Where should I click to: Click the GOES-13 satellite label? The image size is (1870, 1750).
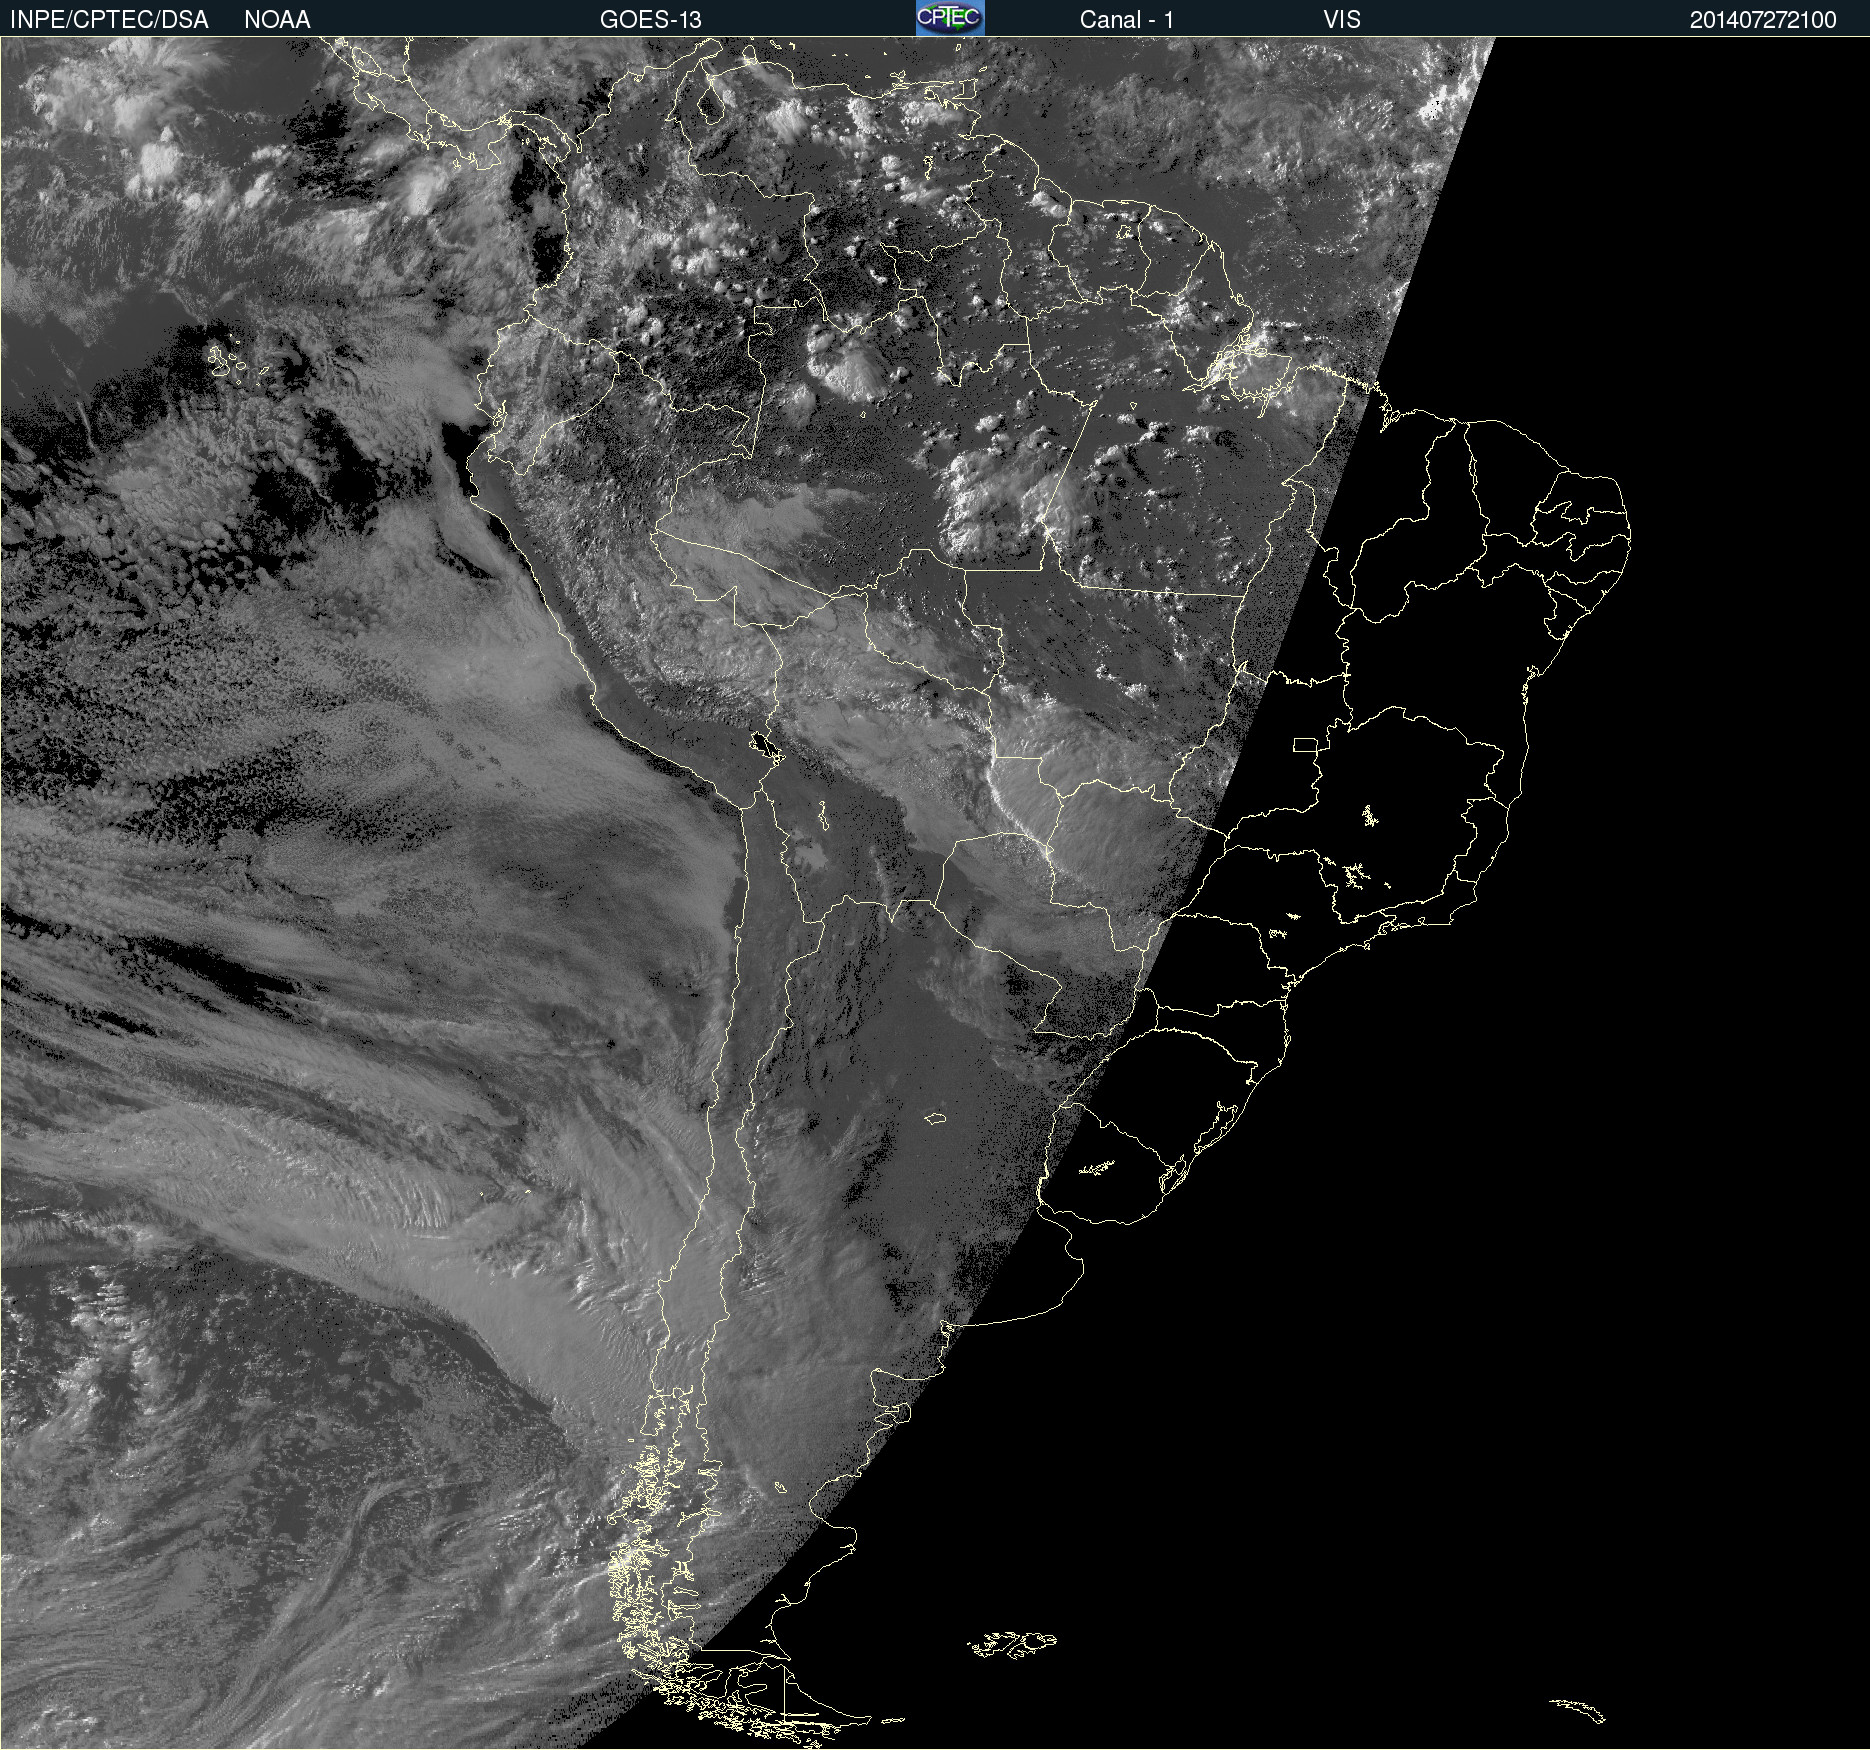click(650, 20)
